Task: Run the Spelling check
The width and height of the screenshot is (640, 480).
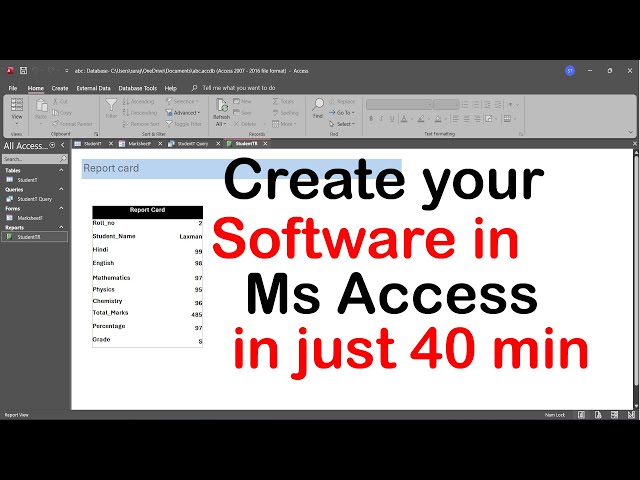Action: point(286,113)
